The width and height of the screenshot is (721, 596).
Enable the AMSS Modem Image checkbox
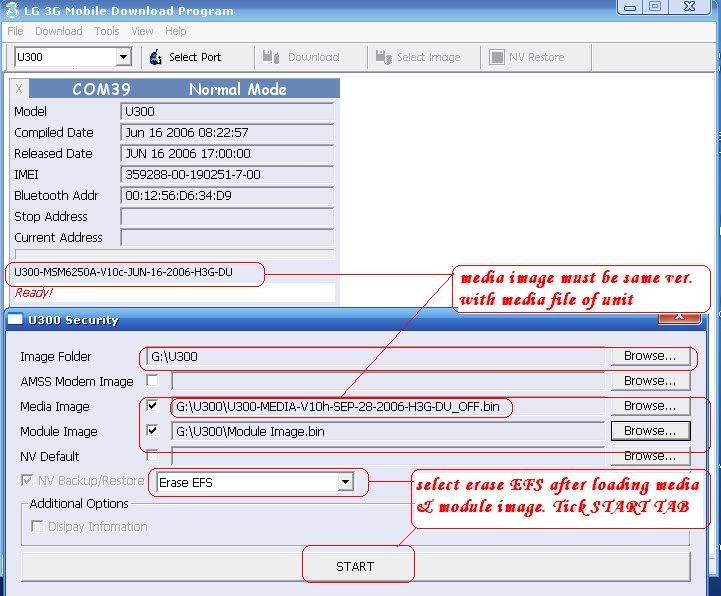tap(152, 380)
